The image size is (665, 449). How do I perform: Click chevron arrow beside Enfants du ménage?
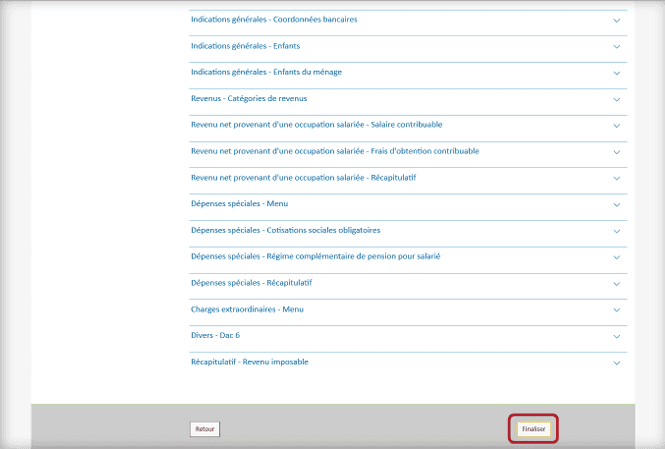[x=617, y=73]
